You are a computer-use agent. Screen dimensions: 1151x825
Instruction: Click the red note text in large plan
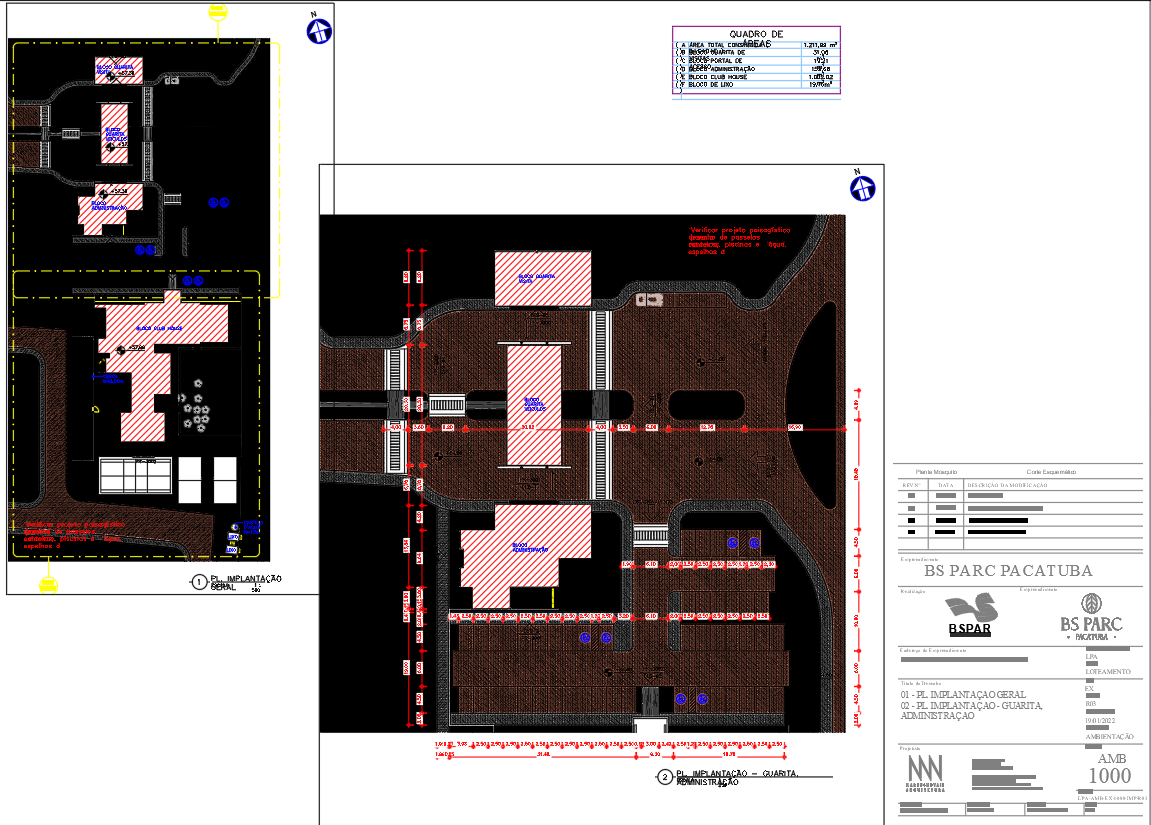click(738, 241)
